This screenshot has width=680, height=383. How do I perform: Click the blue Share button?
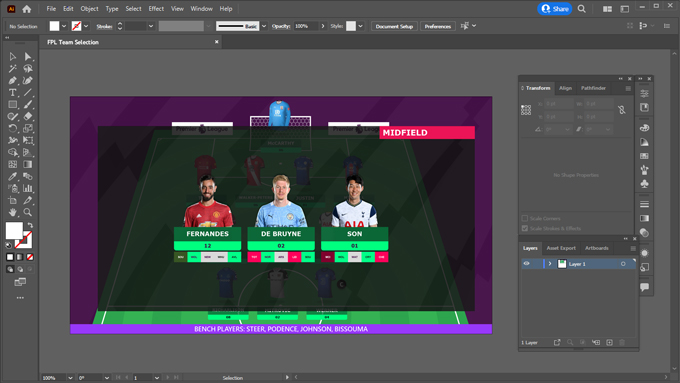555,9
